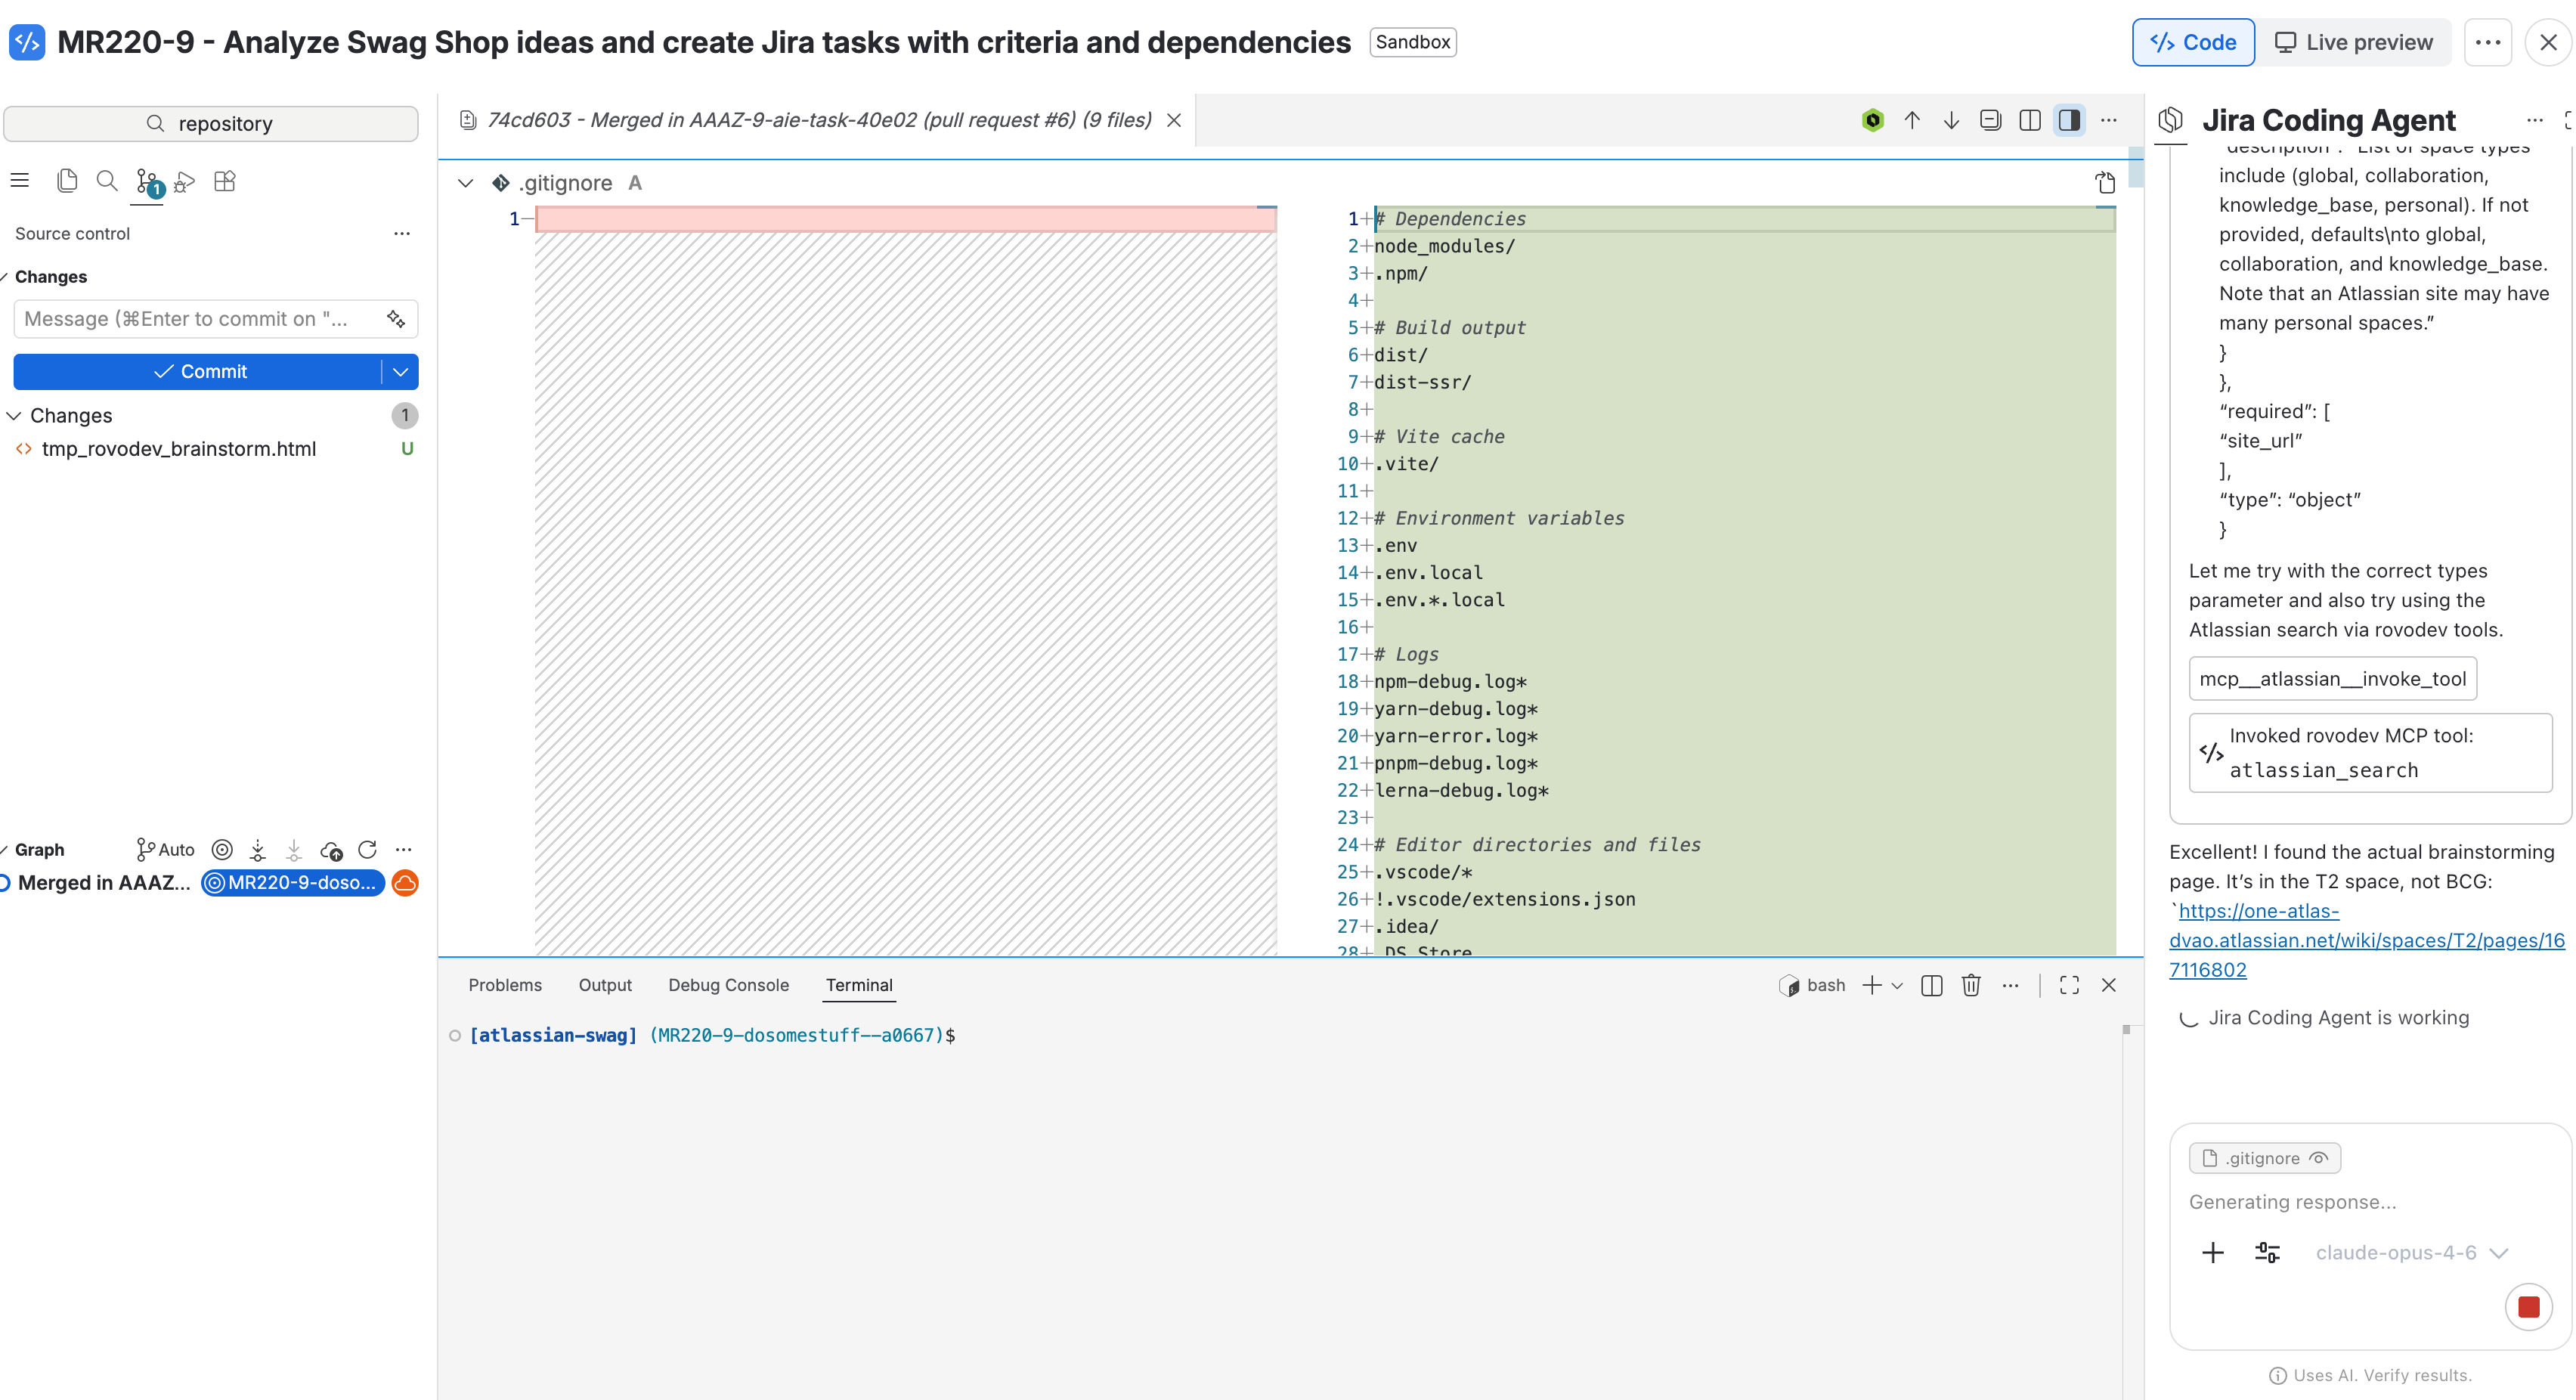Toggle .gitignore context visibility eye

click(x=2319, y=1158)
